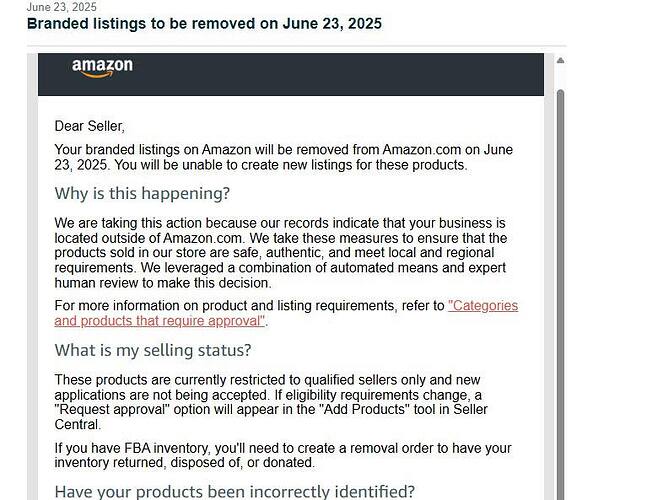Click the dark header banner beside the Amazon logo

coord(338,74)
